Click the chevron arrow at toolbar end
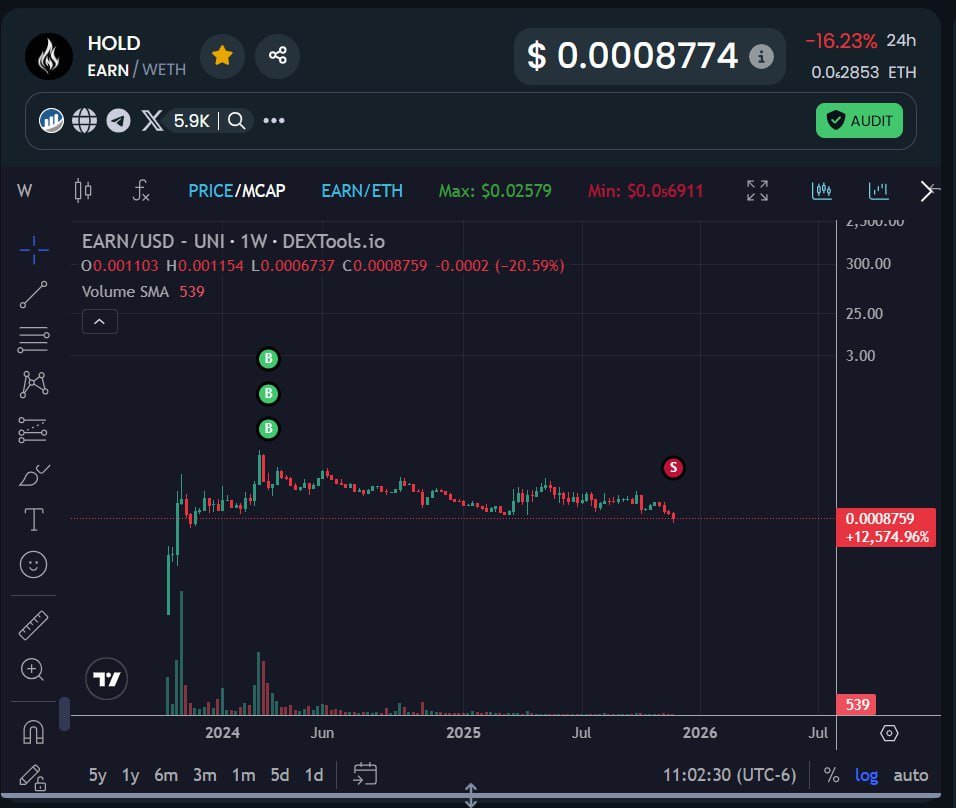The height and width of the screenshot is (808, 956). pyautogui.click(x=928, y=191)
